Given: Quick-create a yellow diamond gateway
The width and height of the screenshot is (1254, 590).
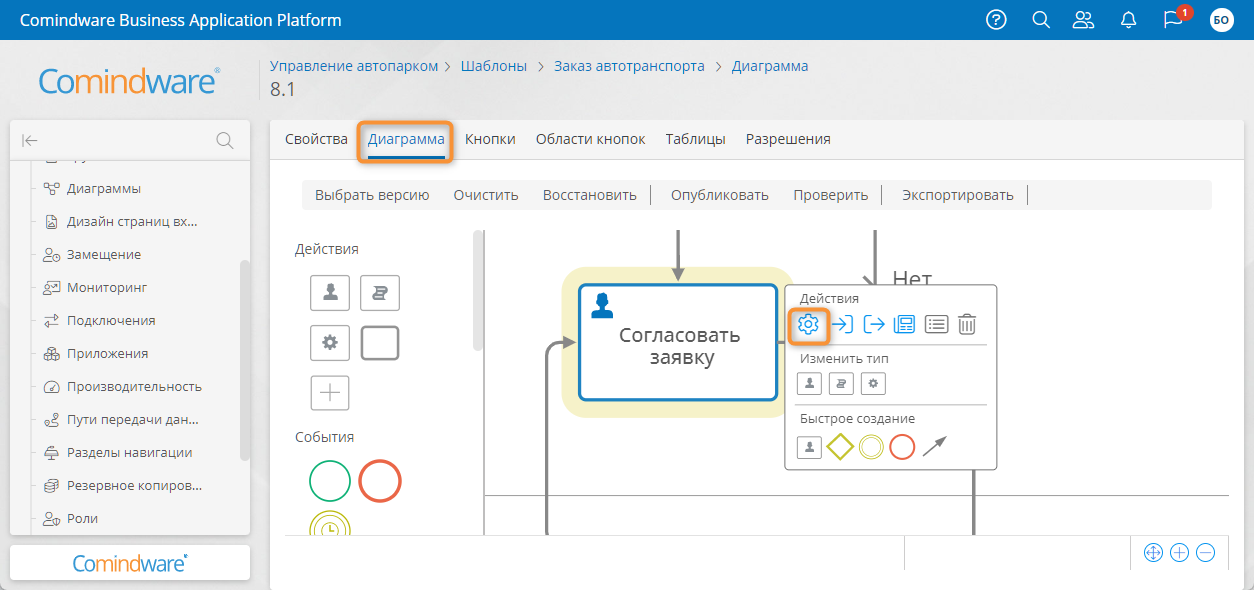Looking at the screenshot, I should 840,447.
